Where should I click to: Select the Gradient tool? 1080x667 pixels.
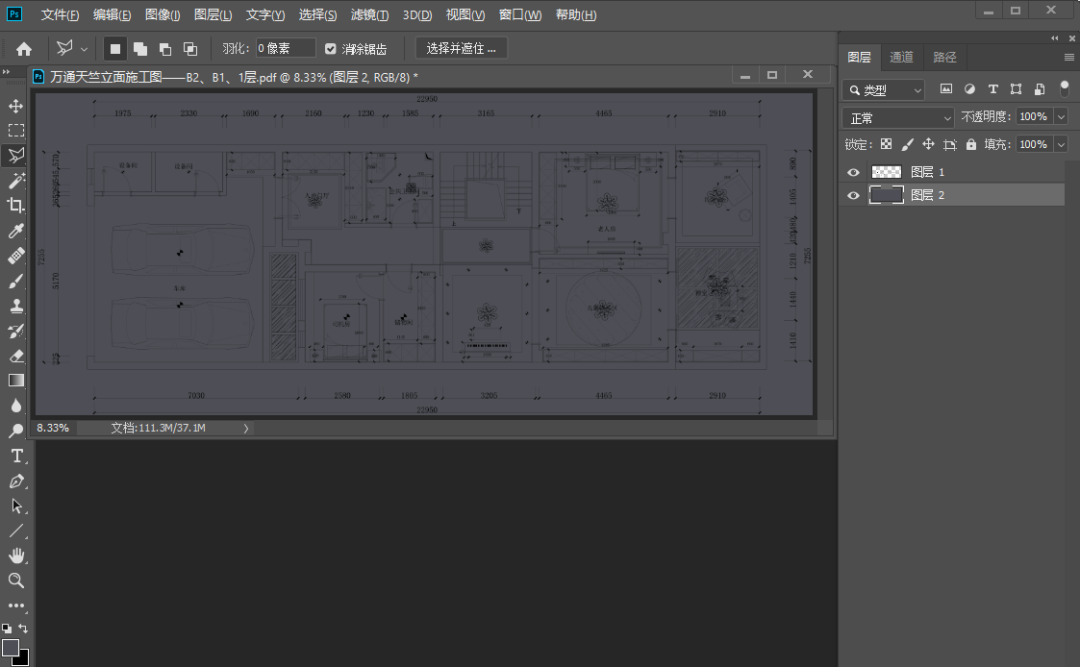click(x=16, y=380)
